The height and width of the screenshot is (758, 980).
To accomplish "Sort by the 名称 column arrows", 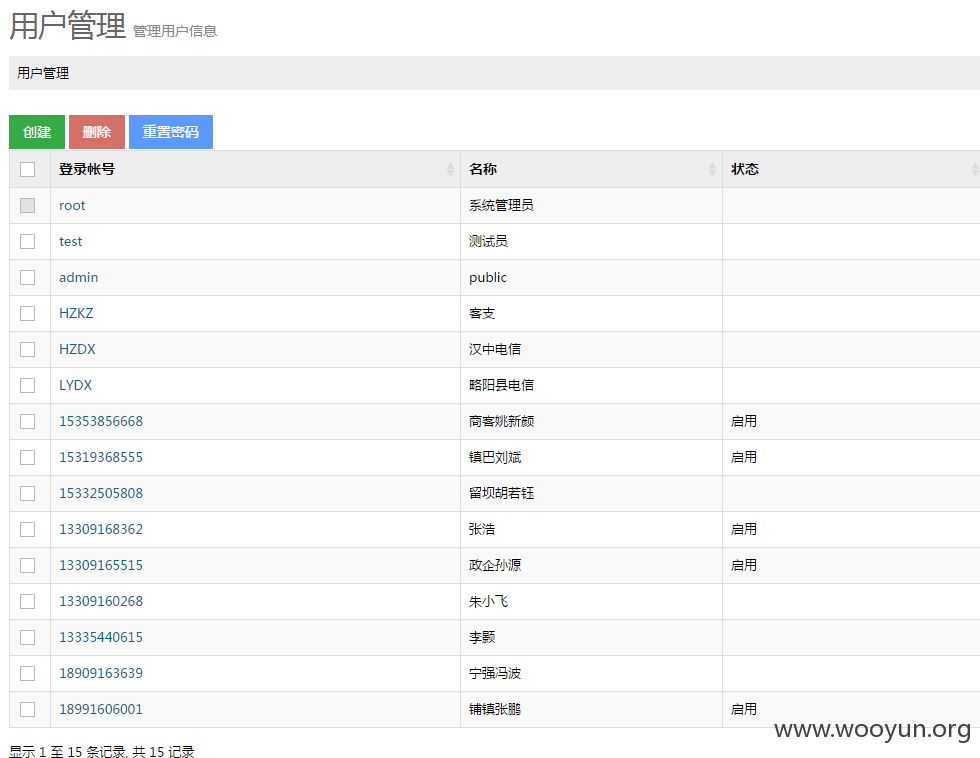I will click(x=712, y=169).
